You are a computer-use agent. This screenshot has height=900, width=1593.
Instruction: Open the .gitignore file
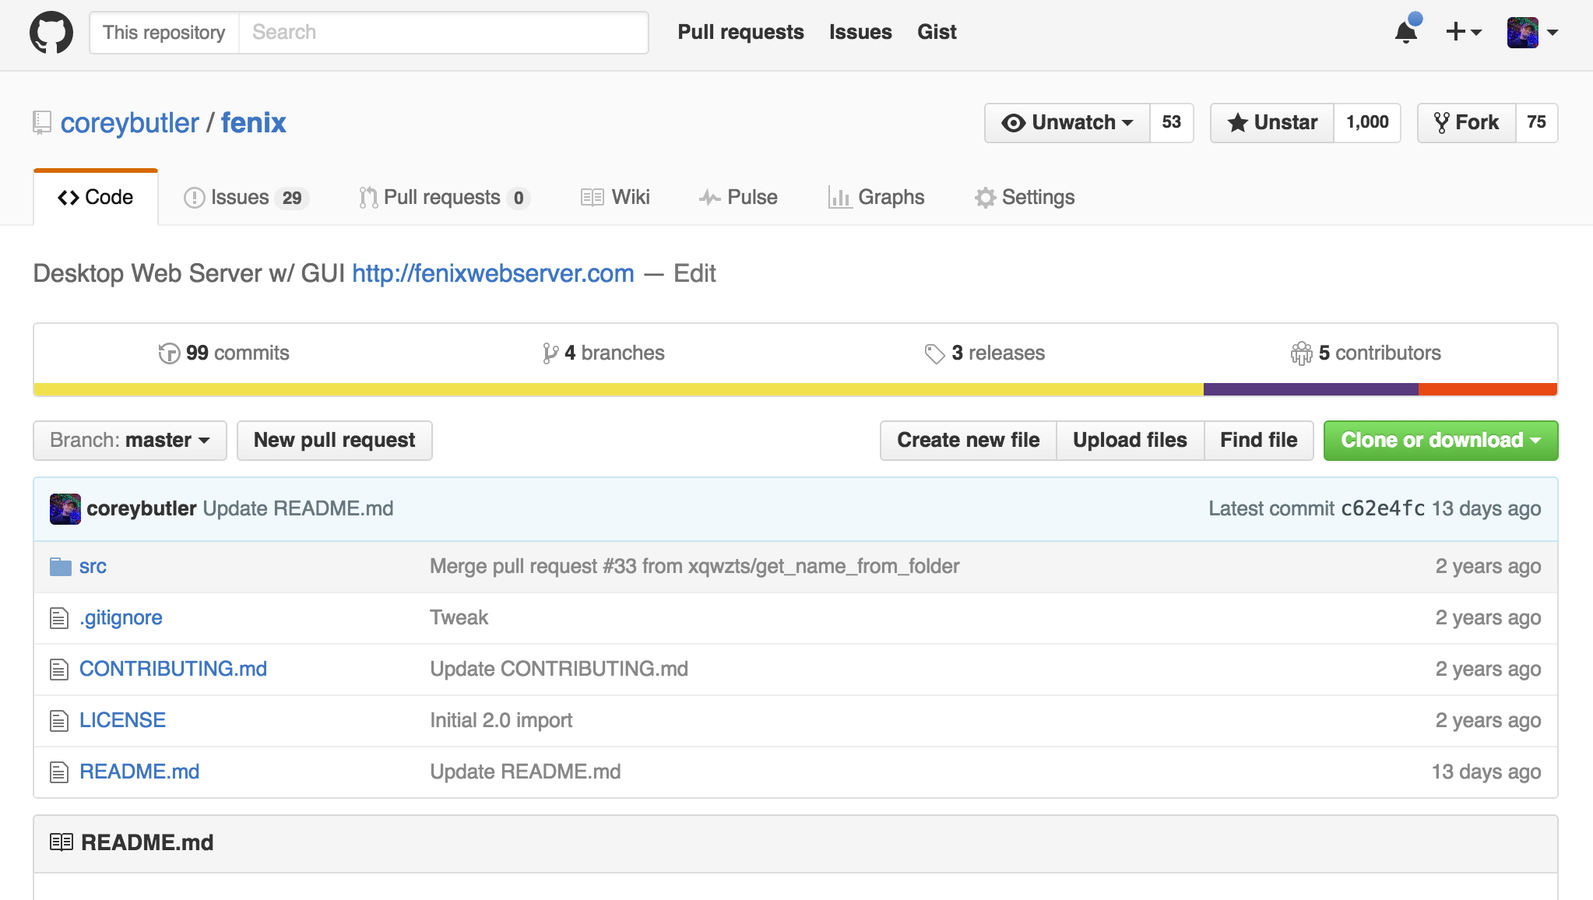(x=121, y=618)
